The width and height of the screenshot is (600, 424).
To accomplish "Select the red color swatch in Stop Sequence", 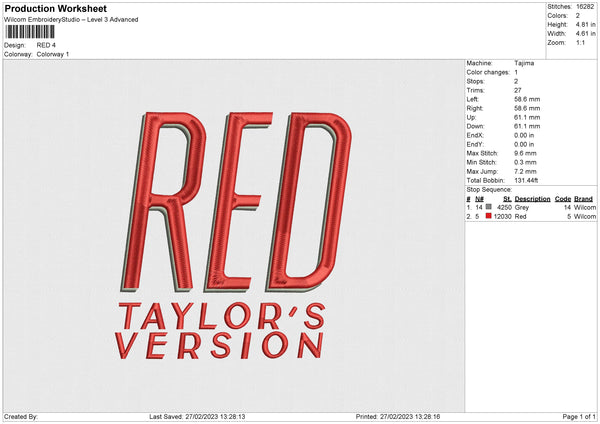I will click(489, 216).
